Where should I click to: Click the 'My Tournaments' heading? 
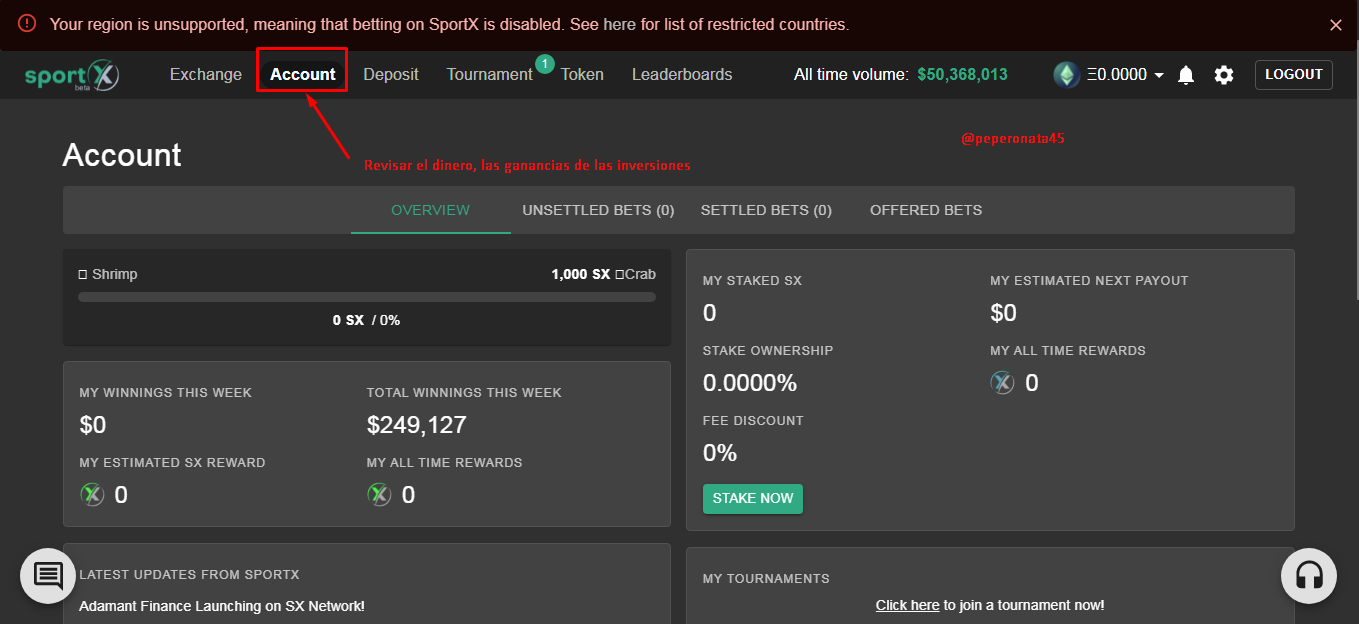766,579
